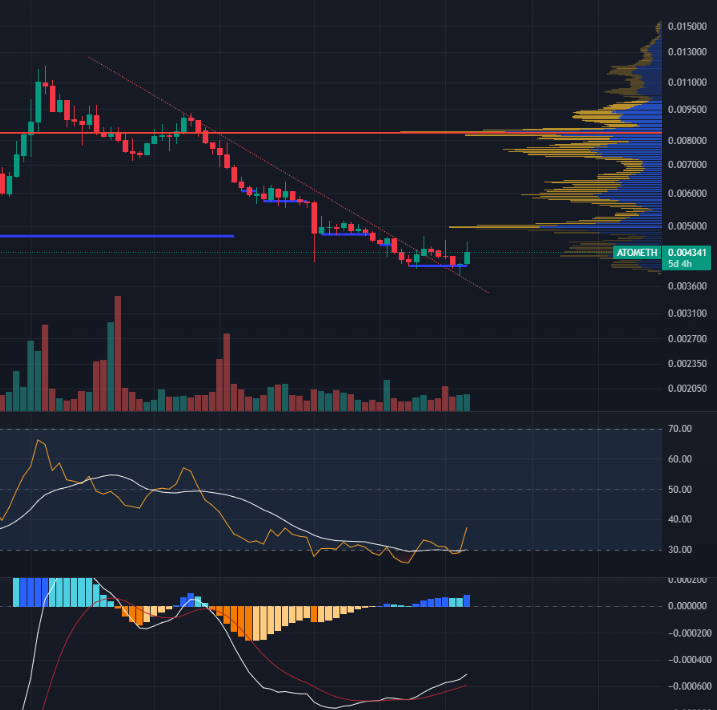Screen dimensions: 717x710
Task: Click the MACD −0.000600 axis label
Action: tap(689, 686)
